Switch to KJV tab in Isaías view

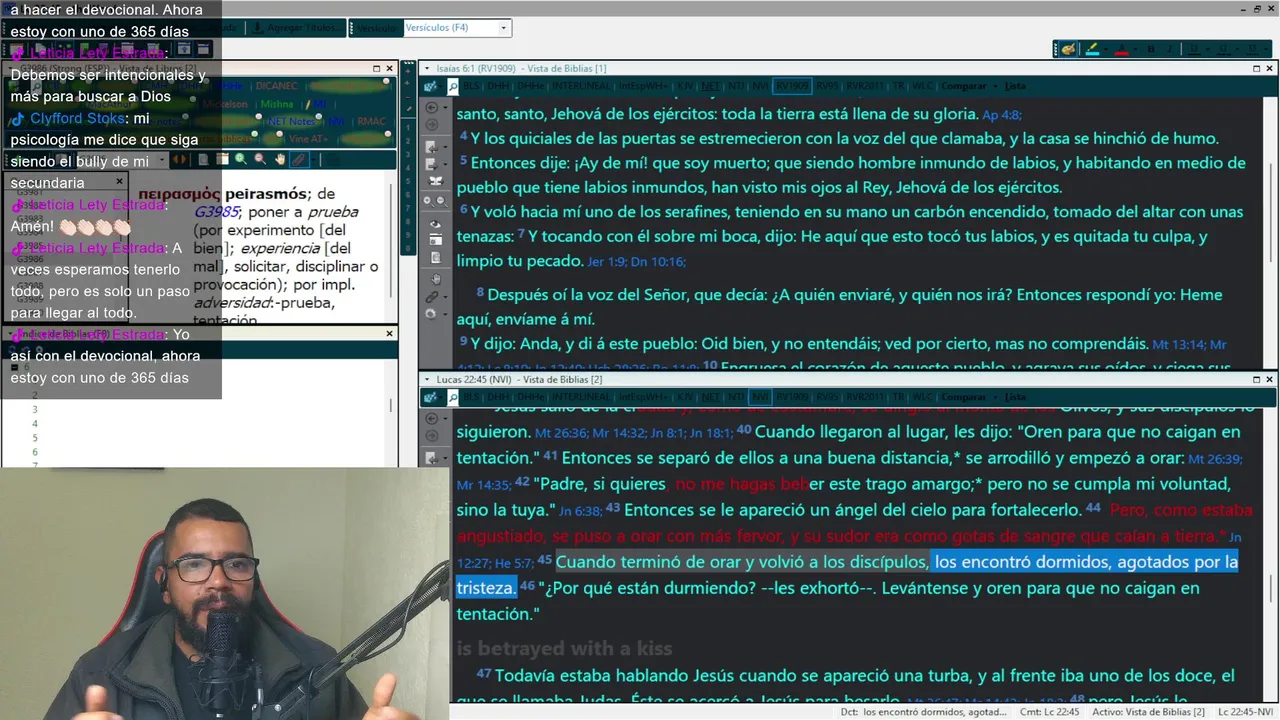point(685,86)
